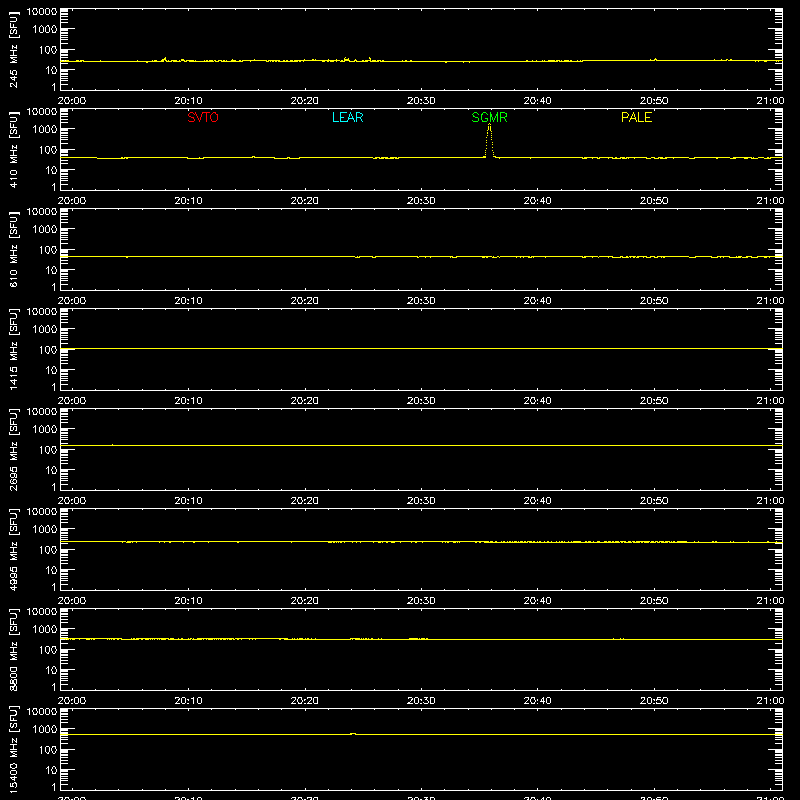Click the 10000 tick on 8800 MHz axis
The image size is (800, 800).
[x=42, y=612]
